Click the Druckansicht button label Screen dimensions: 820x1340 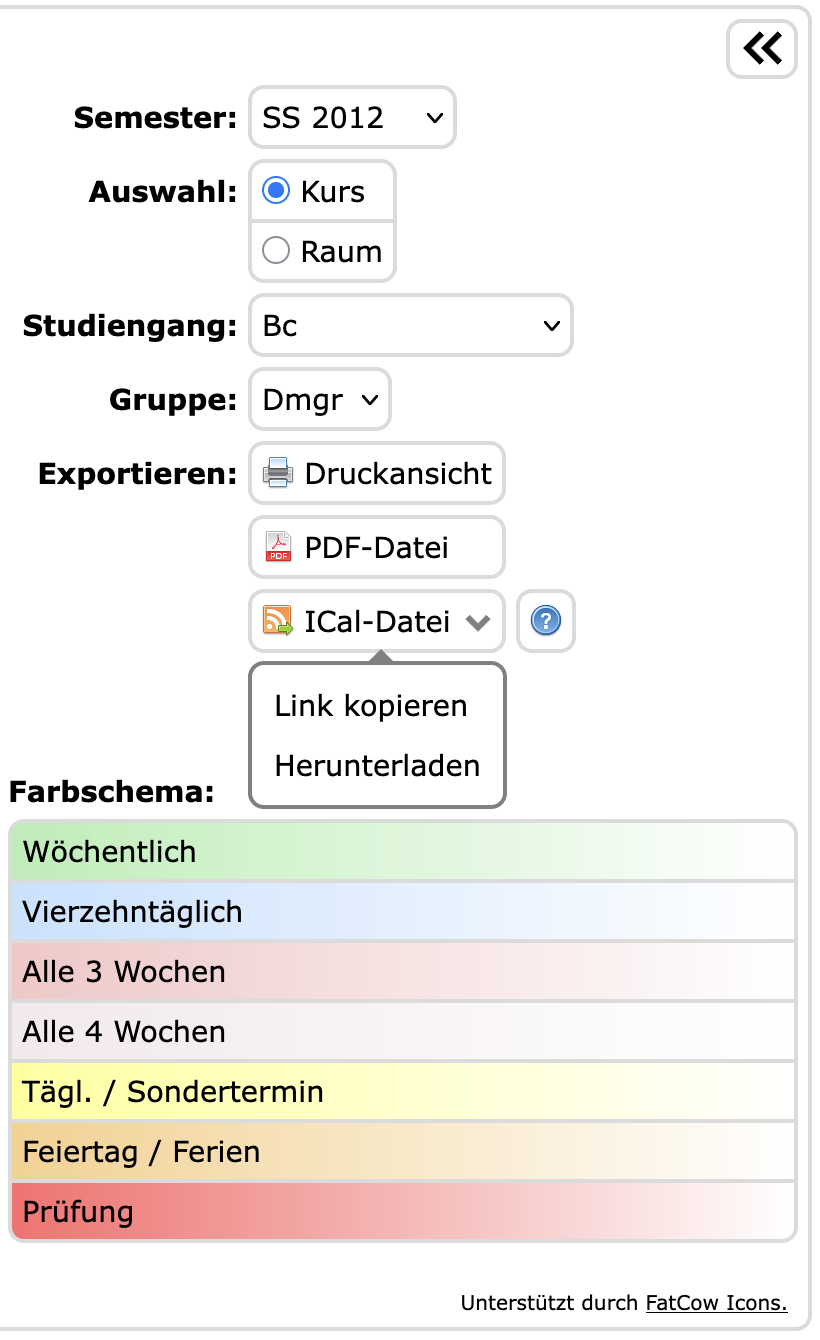click(x=398, y=473)
